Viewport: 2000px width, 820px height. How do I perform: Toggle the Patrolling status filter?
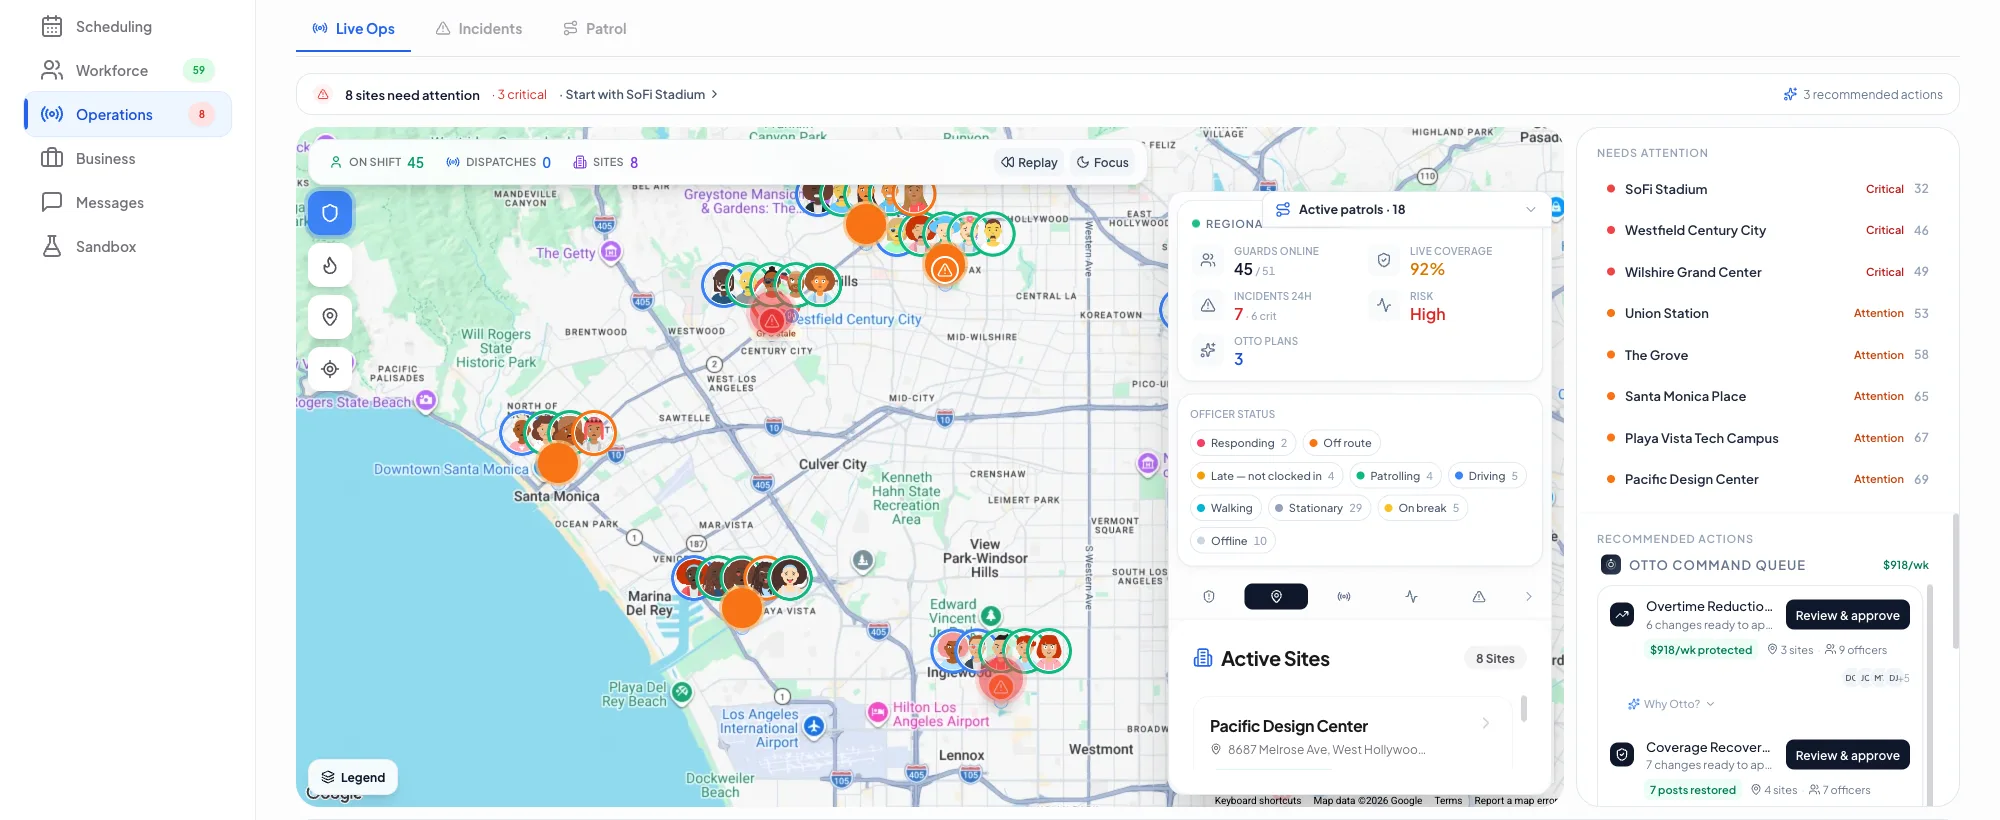(1395, 476)
